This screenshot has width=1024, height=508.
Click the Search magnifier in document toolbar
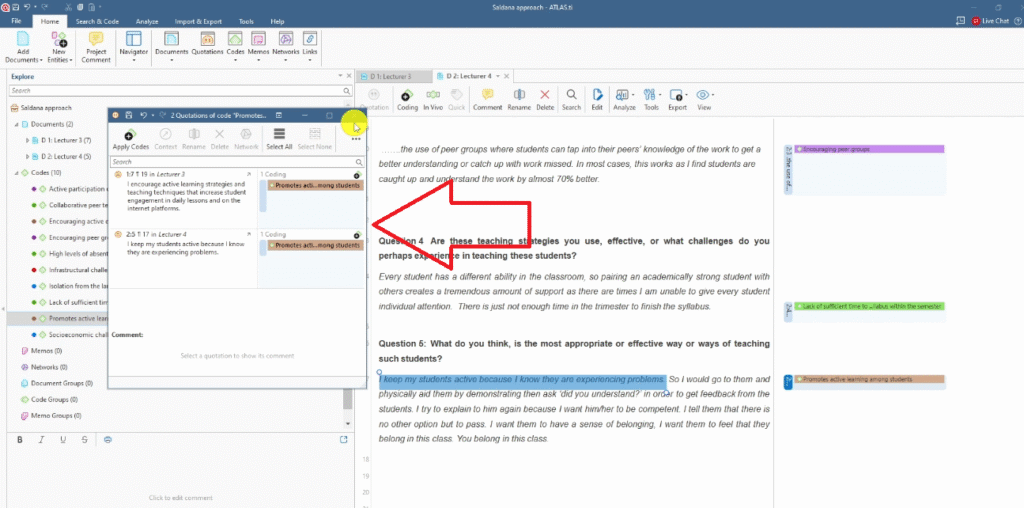[571, 94]
